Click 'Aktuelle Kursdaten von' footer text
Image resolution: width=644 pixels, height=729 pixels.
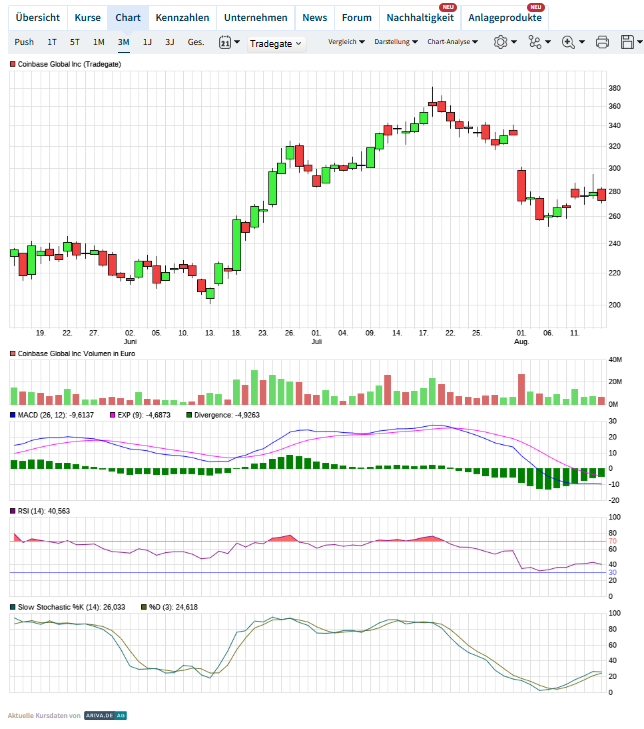click(44, 716)
